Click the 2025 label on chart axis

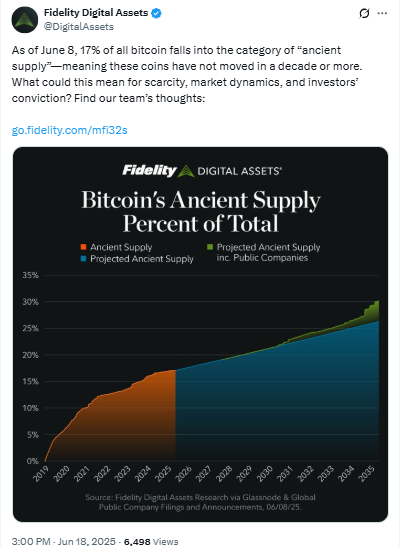click(x=163, y=473)
